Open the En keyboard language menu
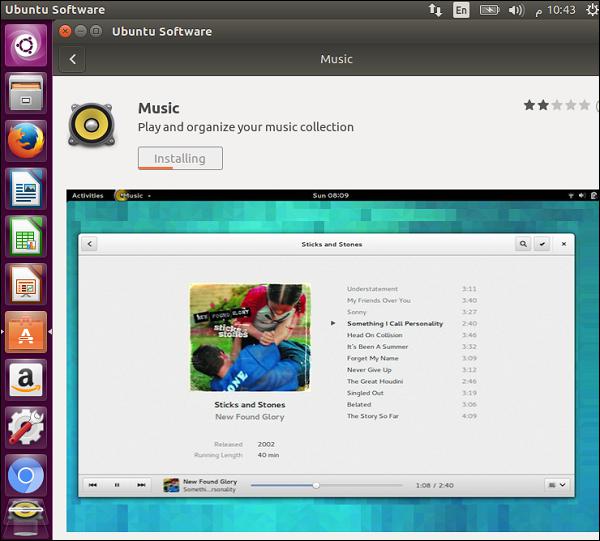 point(460,9)
